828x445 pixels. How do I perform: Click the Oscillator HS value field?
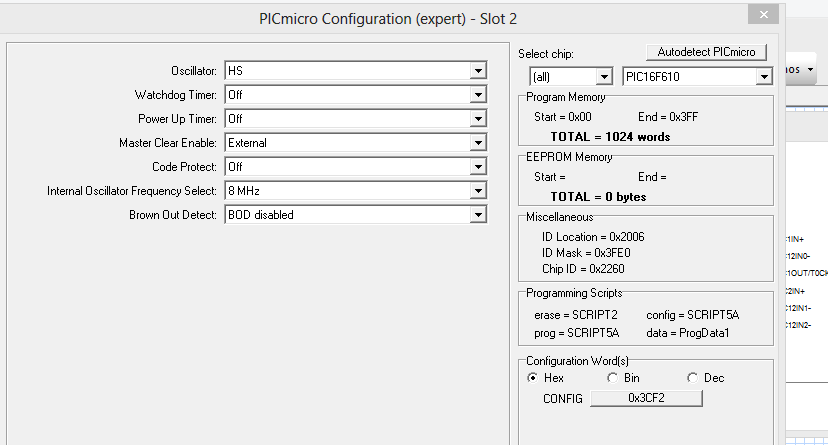pos(347,71)
